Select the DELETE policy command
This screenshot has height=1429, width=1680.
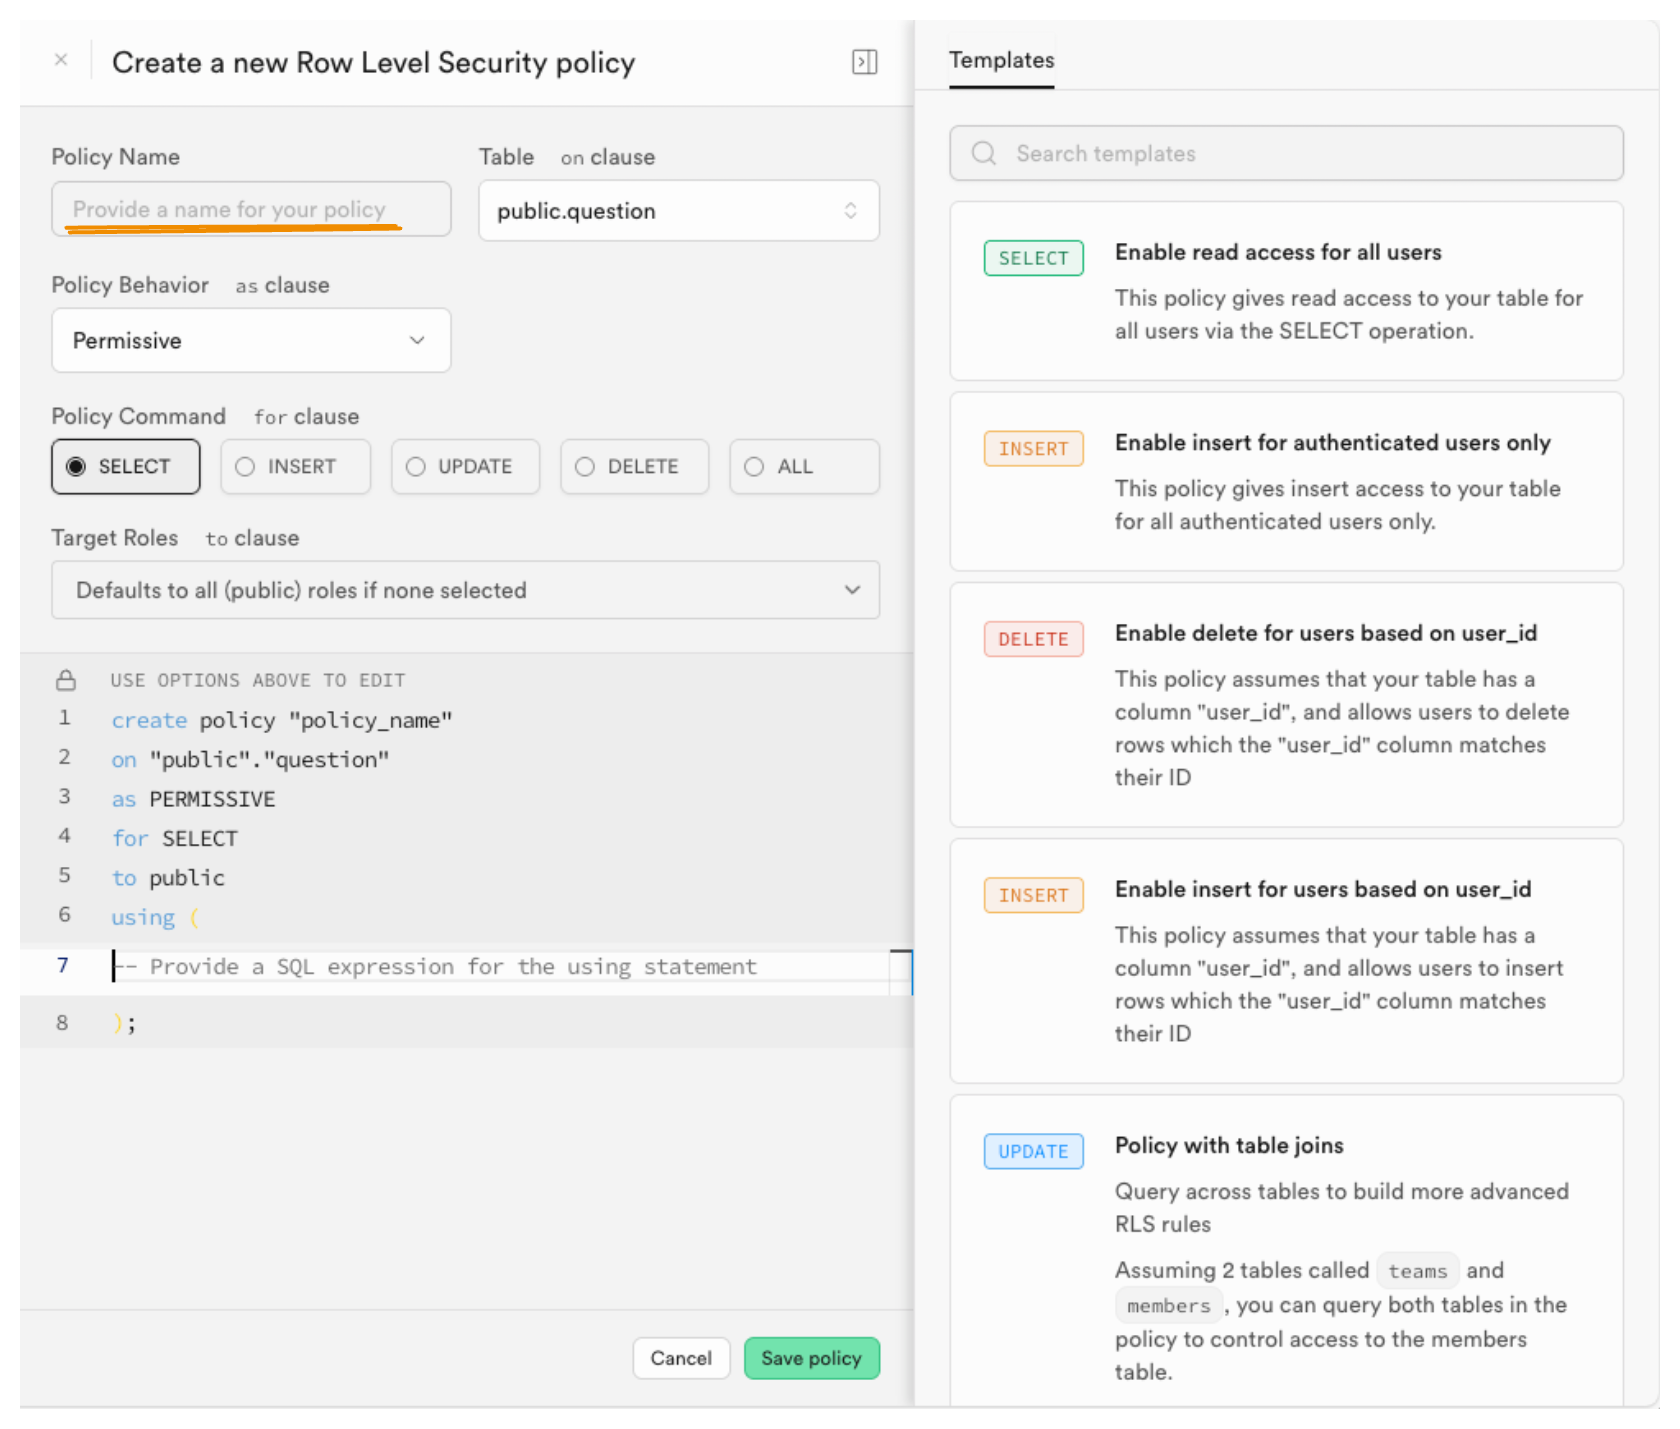pyautogui.click(x=634, y=467)
